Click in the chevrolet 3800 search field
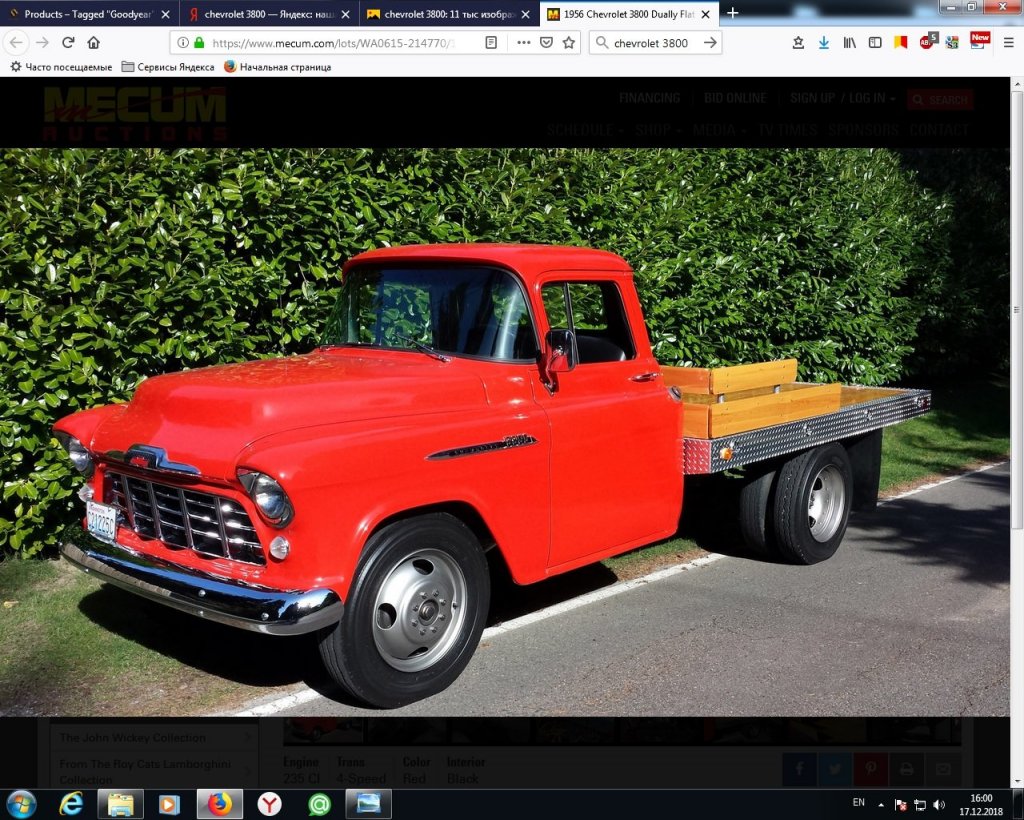This screenshot has width=1024, height=820. coord(650,43)
